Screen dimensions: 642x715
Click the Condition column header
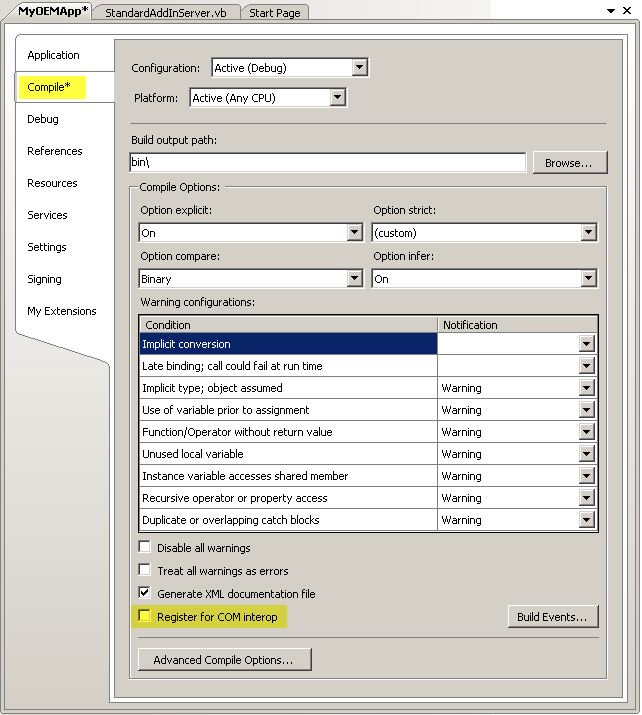(x=288, y=325)
